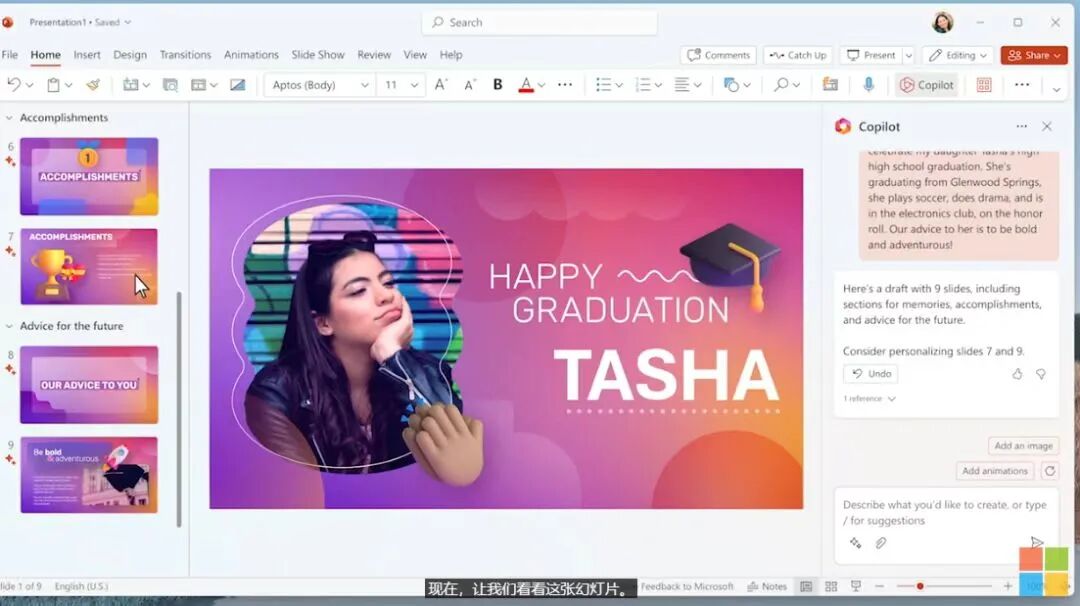Click the Paste clipboard icon
1080x606 pixels.
coord(53,85)
